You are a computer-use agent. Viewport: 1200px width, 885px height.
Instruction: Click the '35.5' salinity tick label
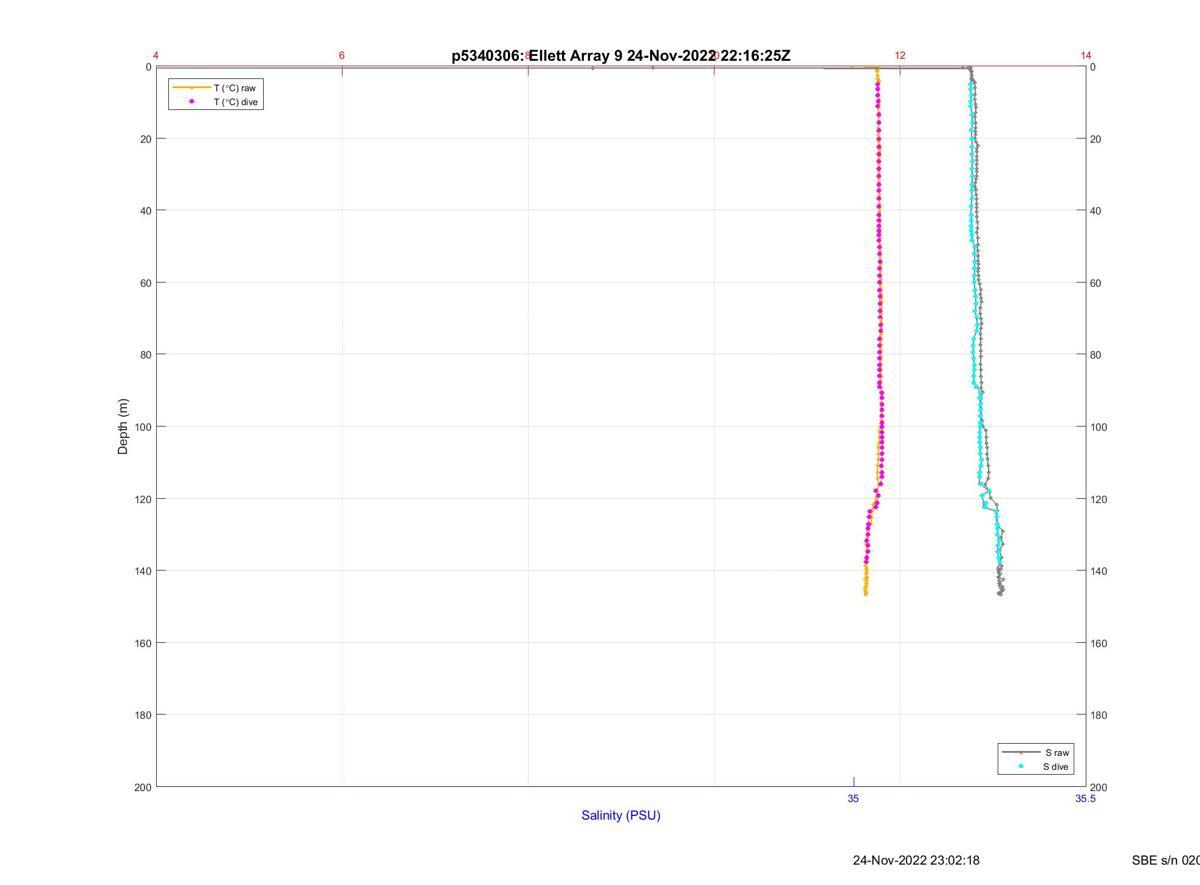(1085, 798)
